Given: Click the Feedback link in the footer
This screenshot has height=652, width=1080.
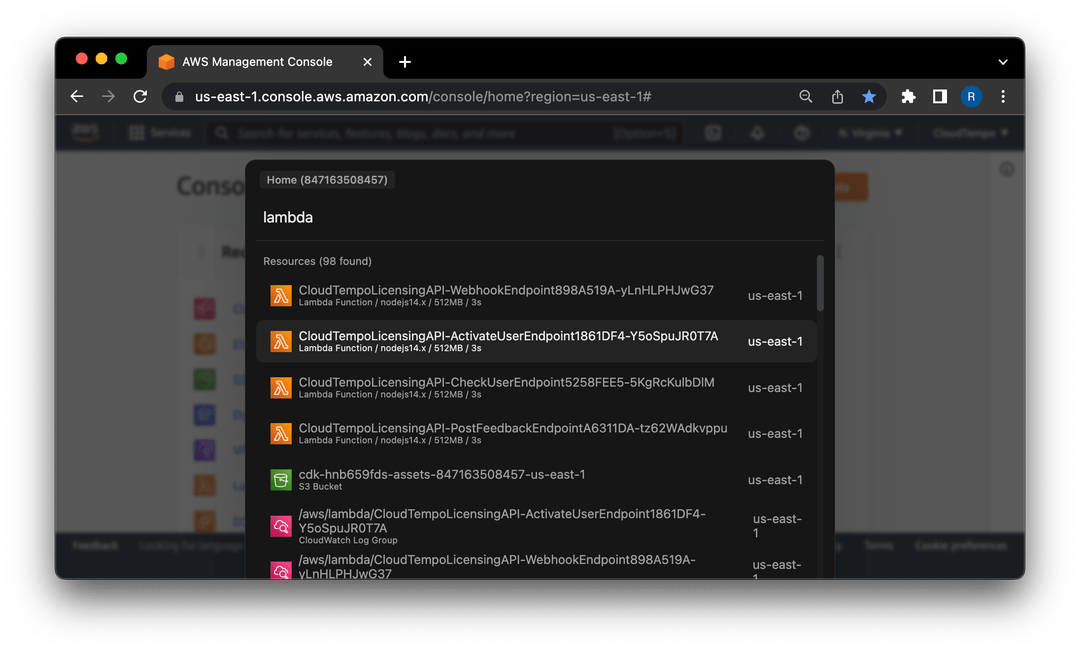Looking at the screenshot, I should coord(96,546).
